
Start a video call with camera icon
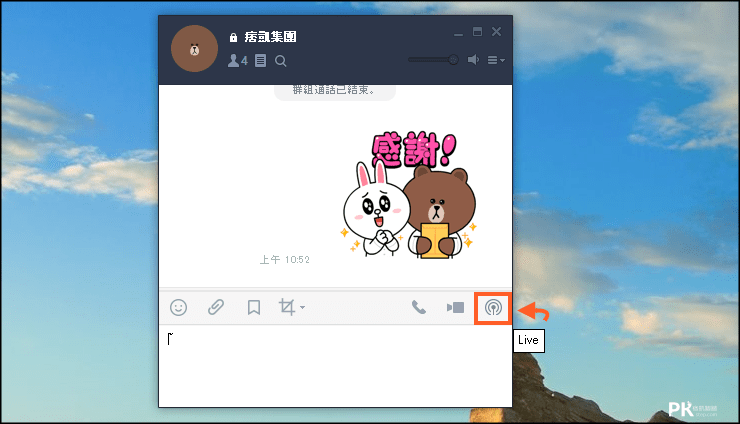(x=455, y=308)
